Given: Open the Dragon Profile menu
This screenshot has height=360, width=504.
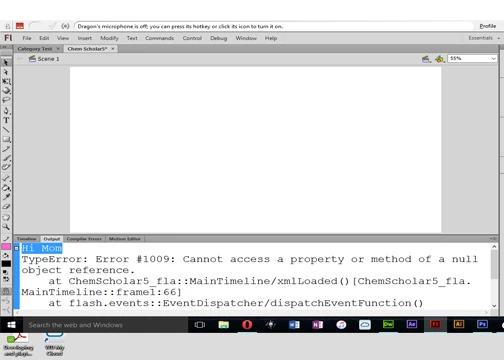Looking at the screenshot, I should 488,26.
